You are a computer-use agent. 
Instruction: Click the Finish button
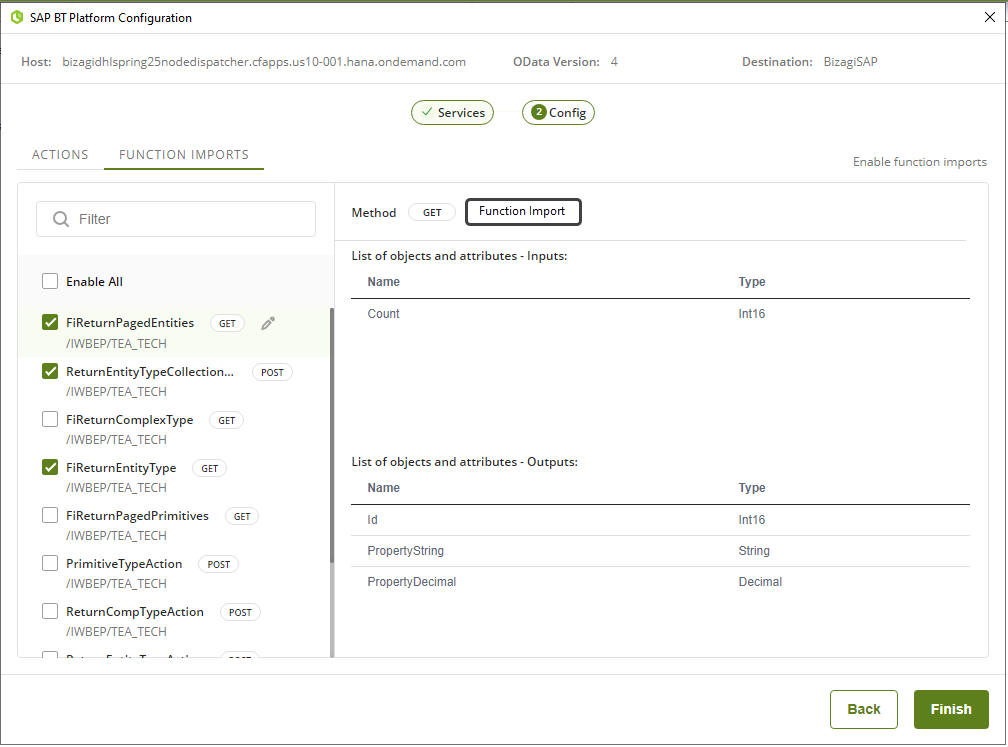(x=950, y=709)
